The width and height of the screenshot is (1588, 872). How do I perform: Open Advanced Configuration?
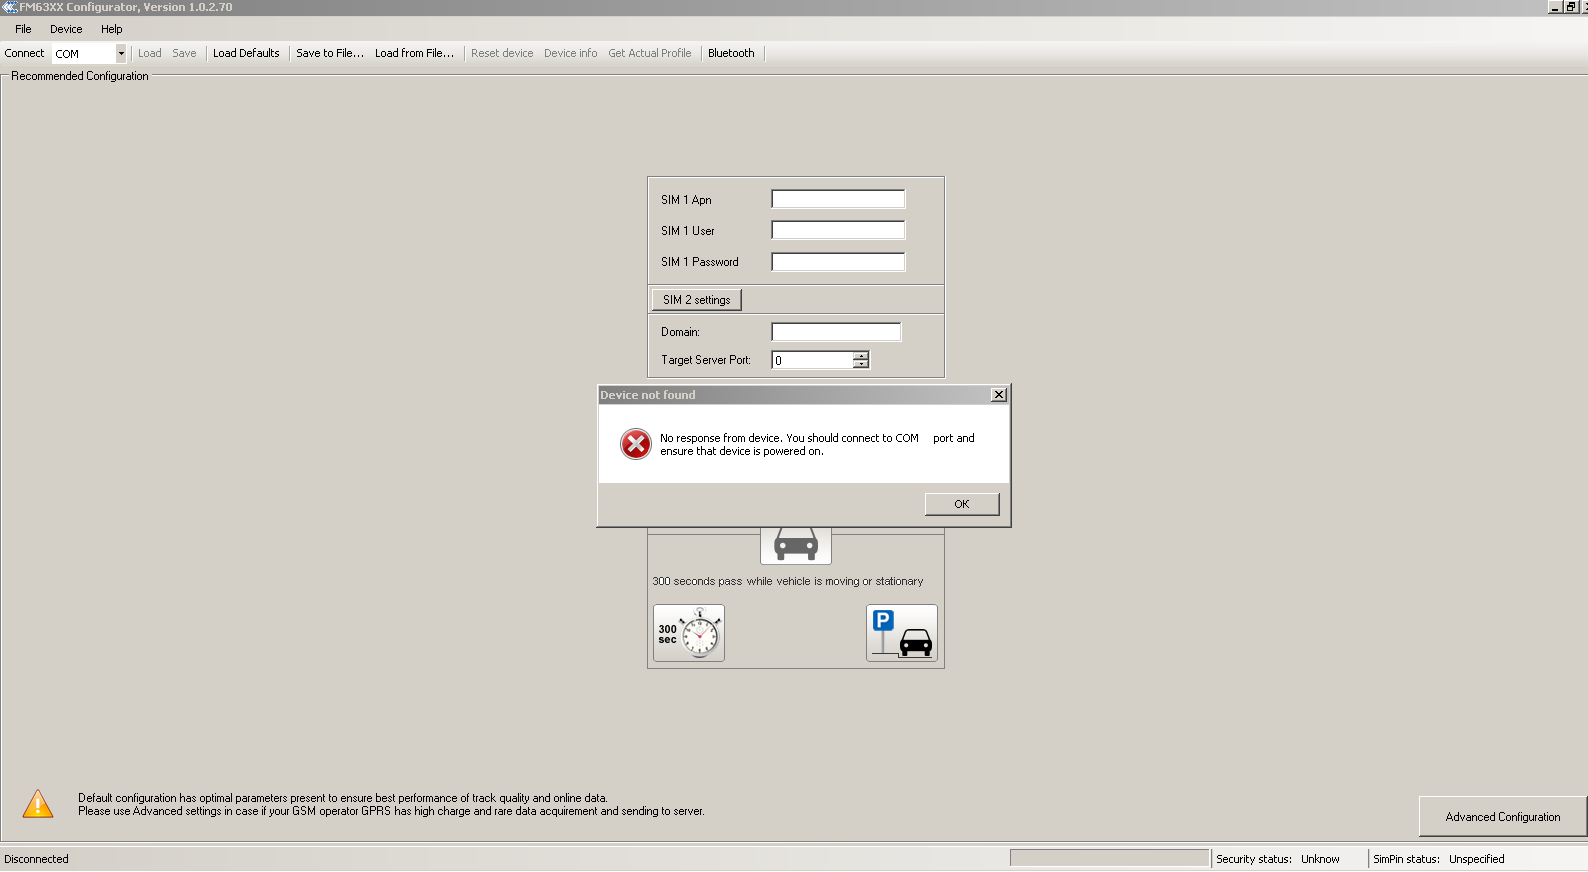click(x=1502, y=817)
